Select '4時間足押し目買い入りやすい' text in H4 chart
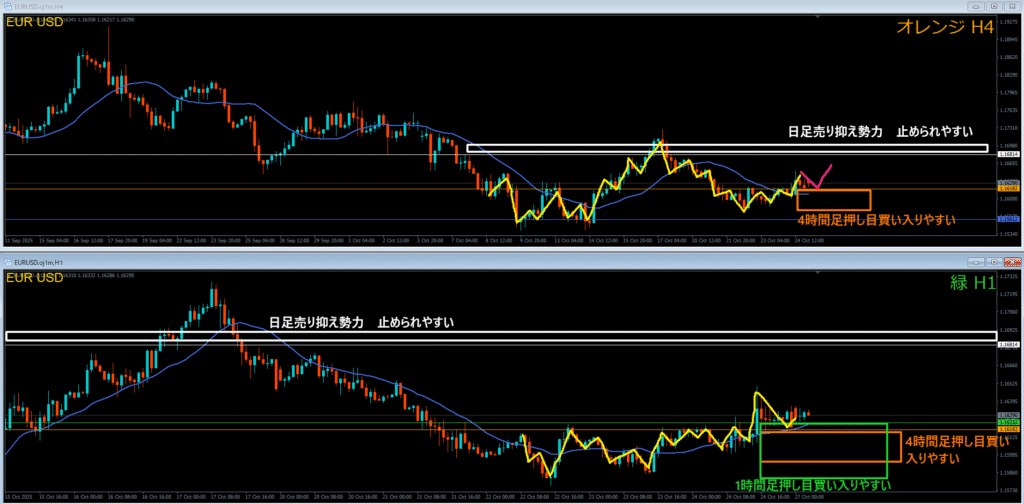 pos(876,219)
